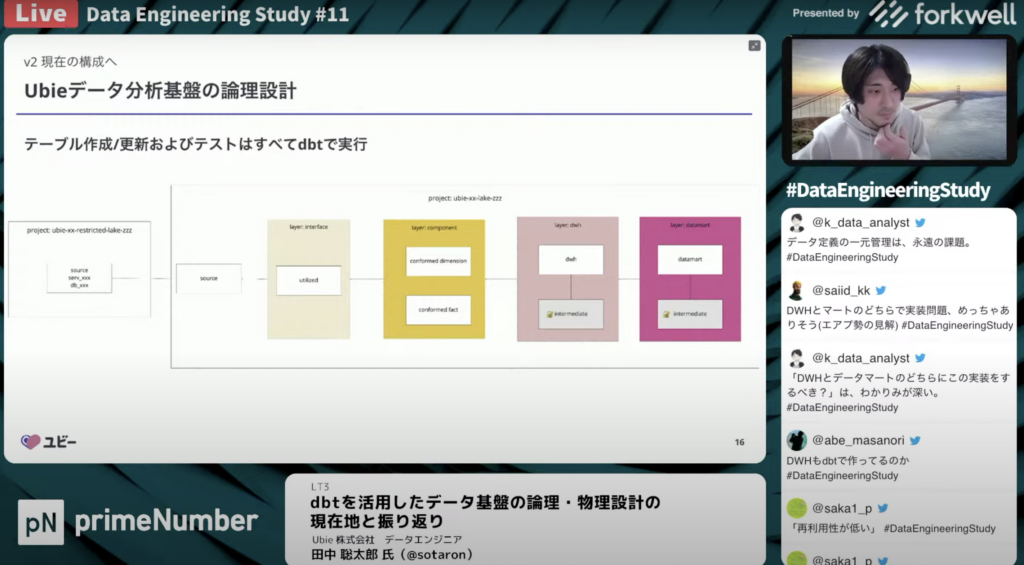Open the @abe_masanori profile avatar

click(x=796, y=440)
